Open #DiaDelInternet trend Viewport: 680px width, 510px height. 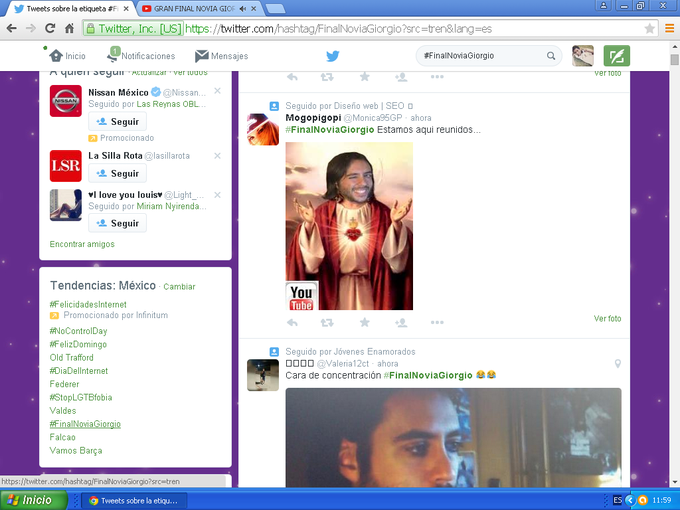(x=78, y=371)
